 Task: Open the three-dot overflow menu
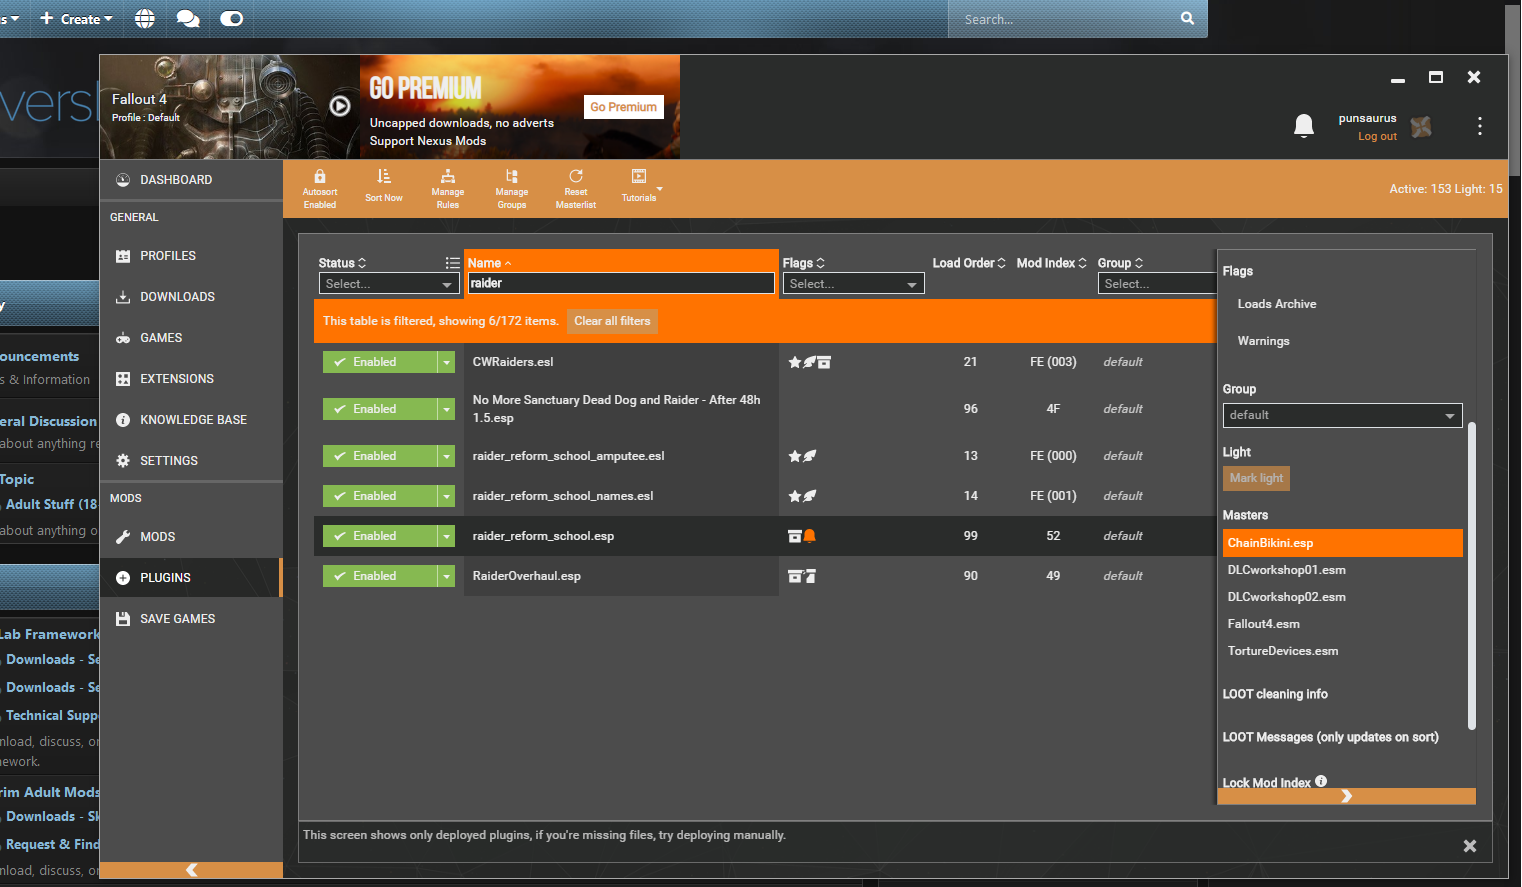coord(1480,126)
